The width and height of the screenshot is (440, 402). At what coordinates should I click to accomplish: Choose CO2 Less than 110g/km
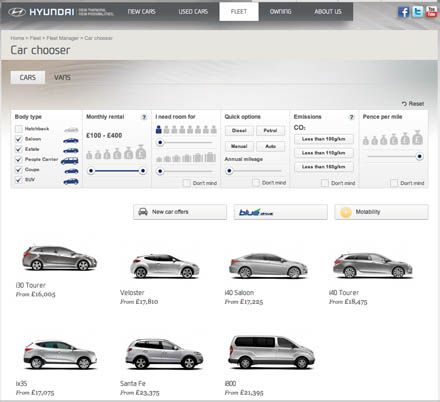(x=324, y=153)
